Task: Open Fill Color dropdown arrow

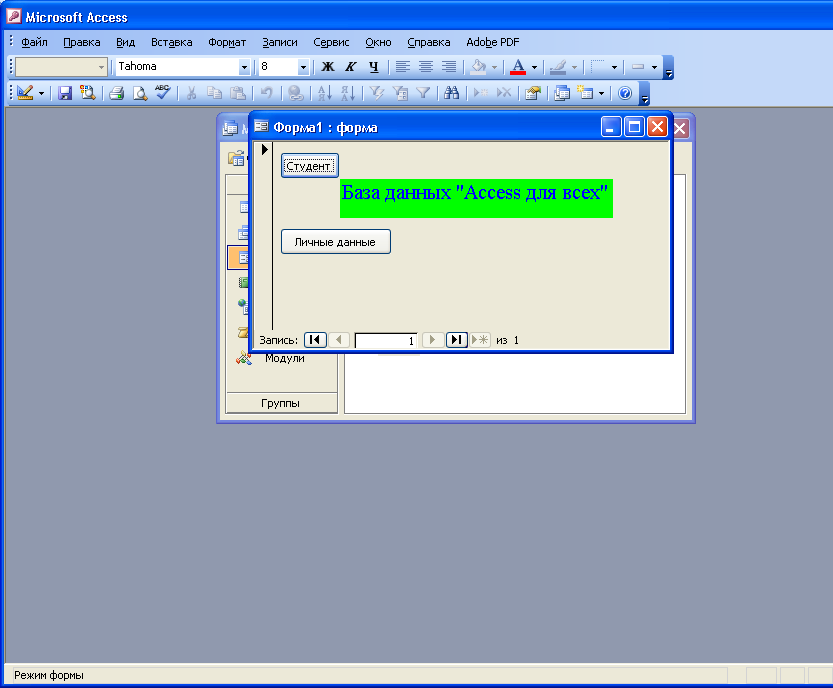Action: pos(494,67)
